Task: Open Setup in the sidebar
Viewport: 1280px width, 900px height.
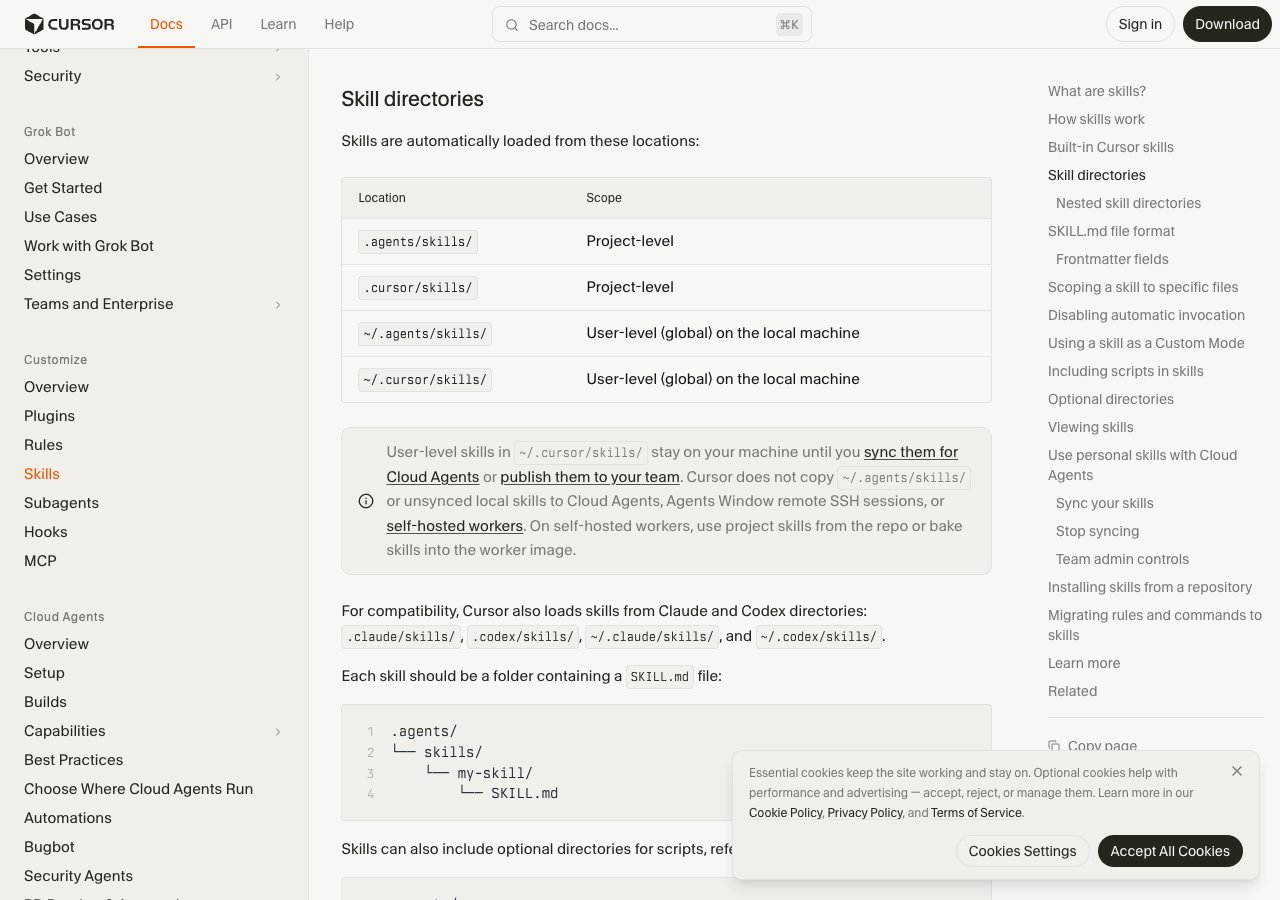Action: tap(44, 673)
